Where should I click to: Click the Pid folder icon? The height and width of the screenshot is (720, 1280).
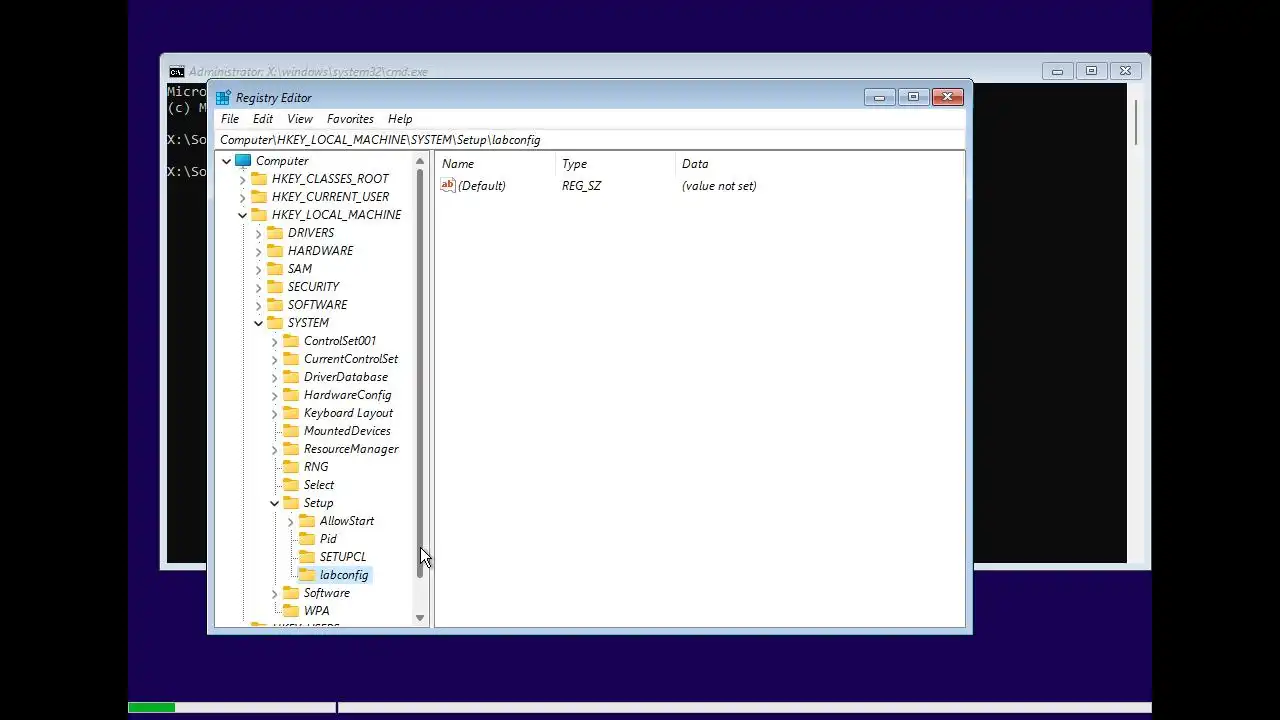307,539
